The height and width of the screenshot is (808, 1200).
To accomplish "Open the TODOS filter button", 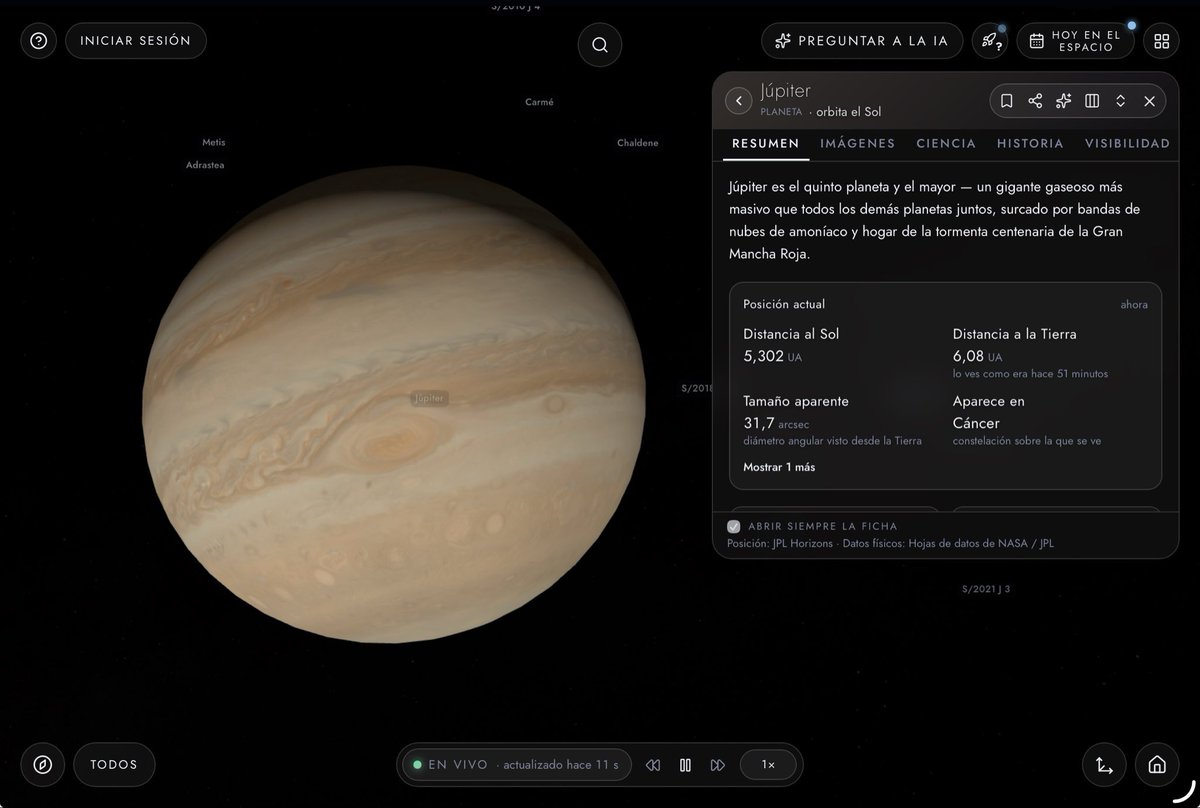I will point(114,765).
